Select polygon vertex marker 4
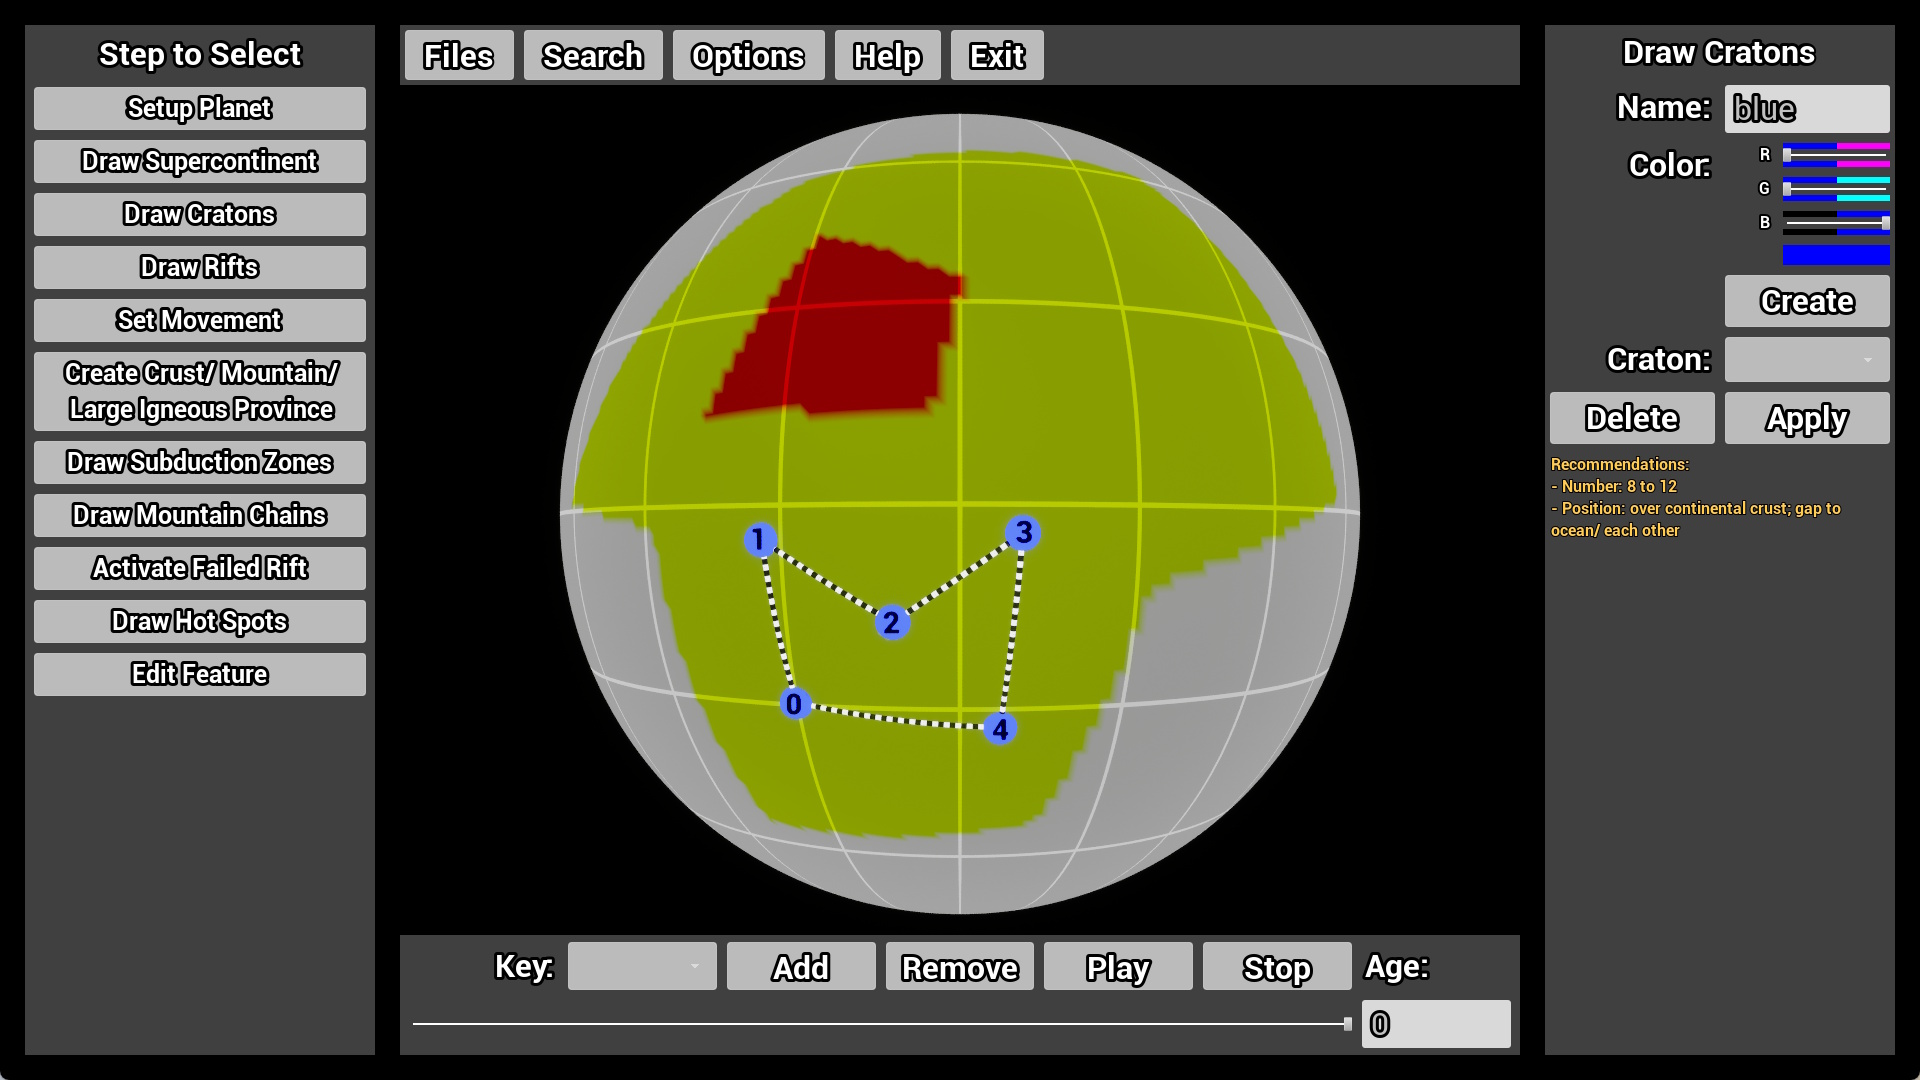Screen dimensions: 1920x1080 pos(1000,729)
